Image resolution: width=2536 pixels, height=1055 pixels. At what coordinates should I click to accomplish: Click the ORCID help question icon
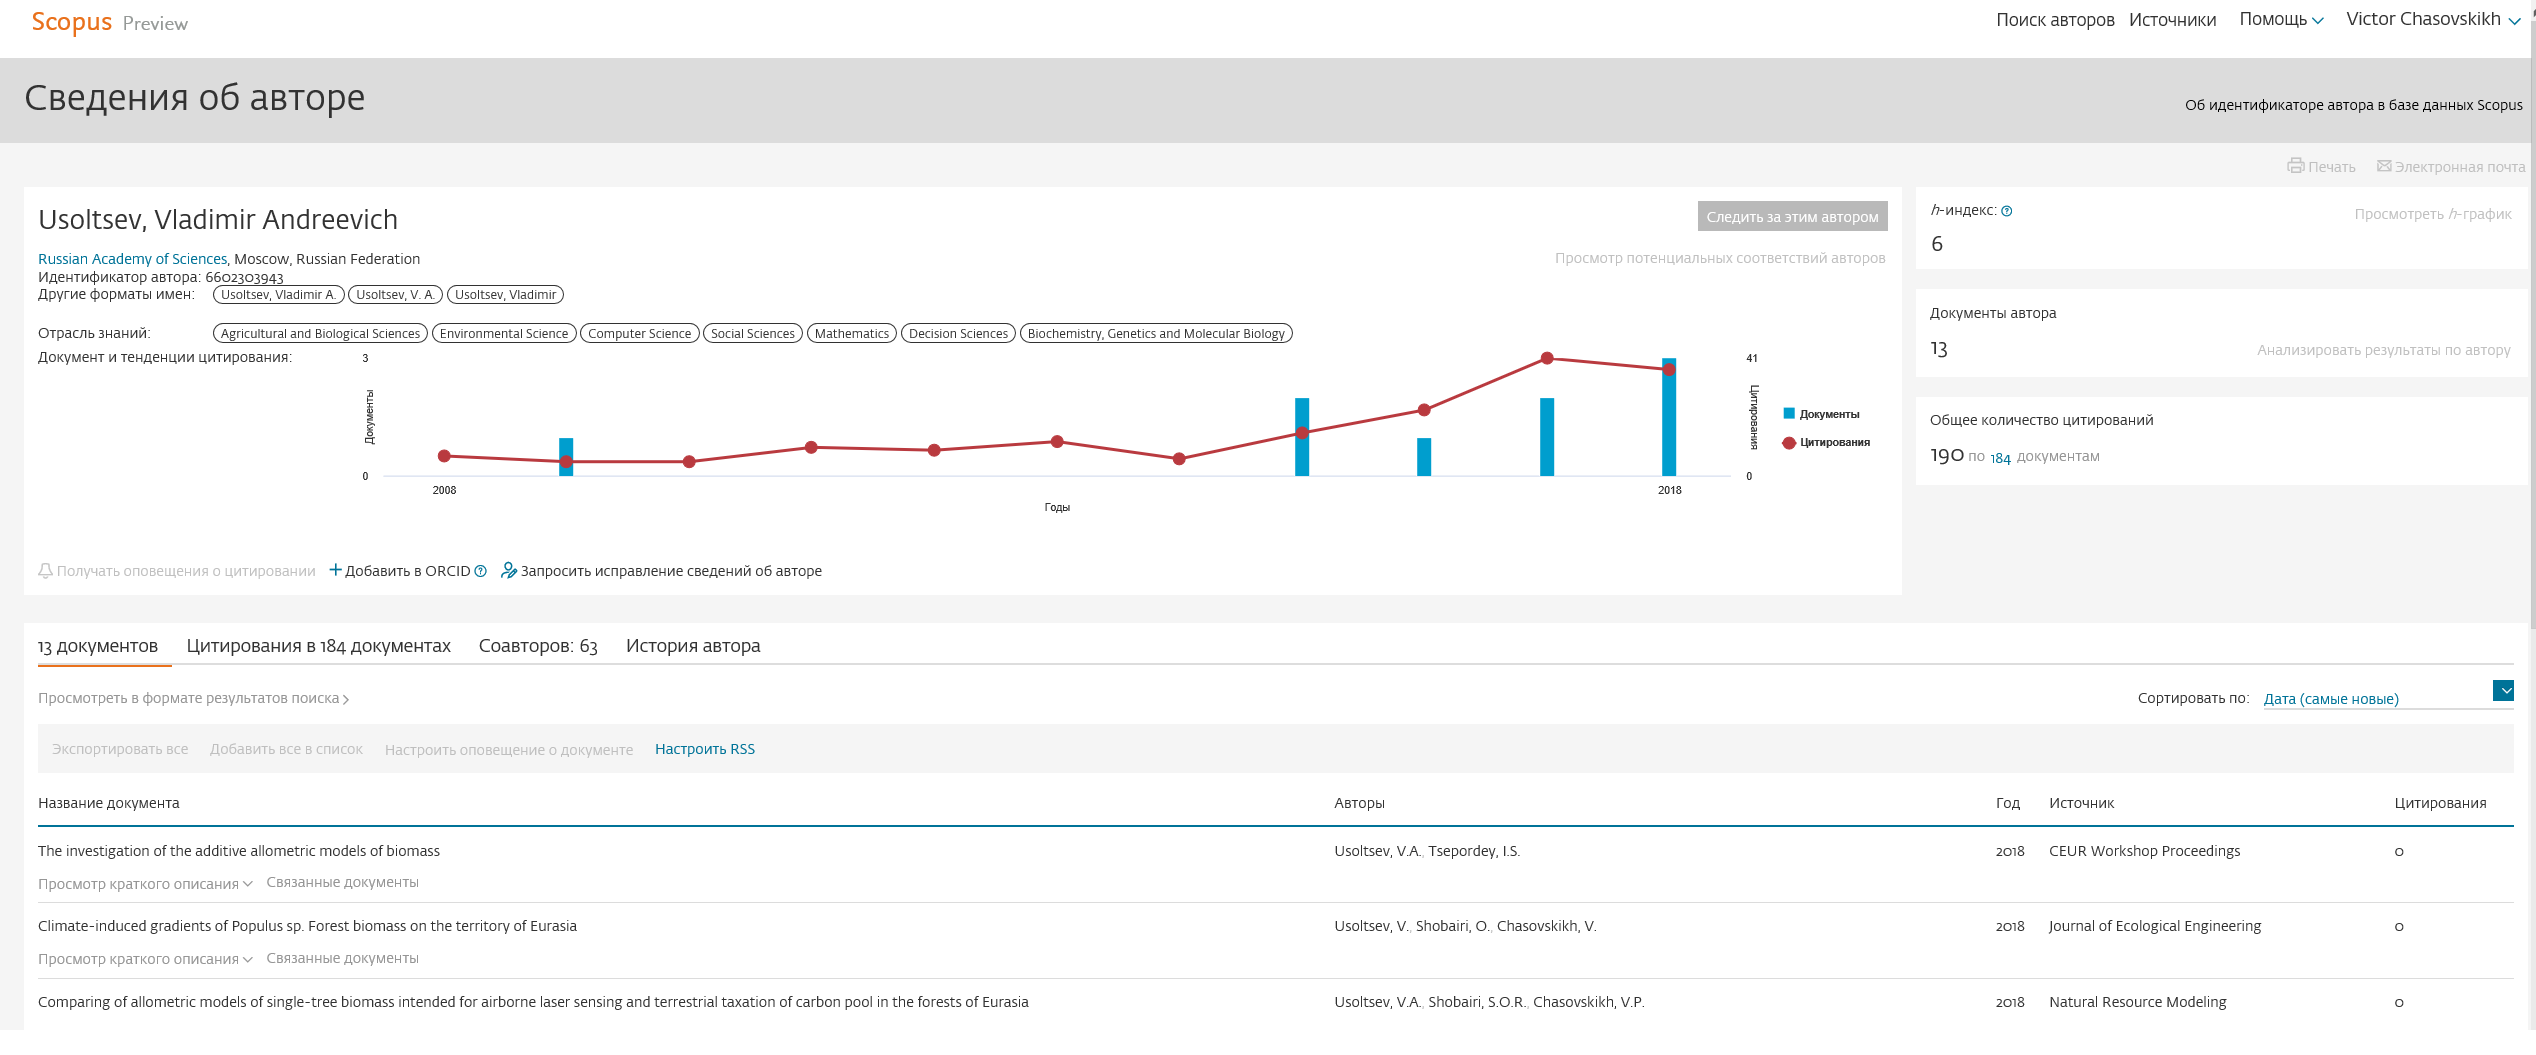(x=480, y=571)
